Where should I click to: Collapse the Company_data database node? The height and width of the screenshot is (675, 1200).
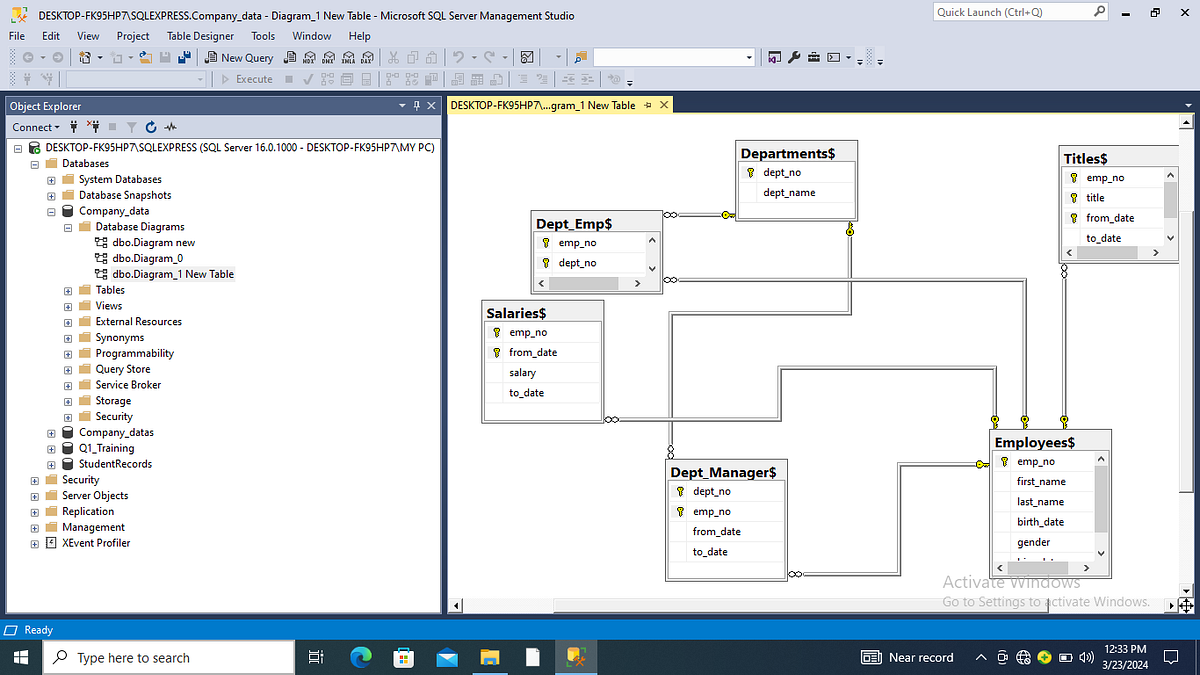(51, 211)
